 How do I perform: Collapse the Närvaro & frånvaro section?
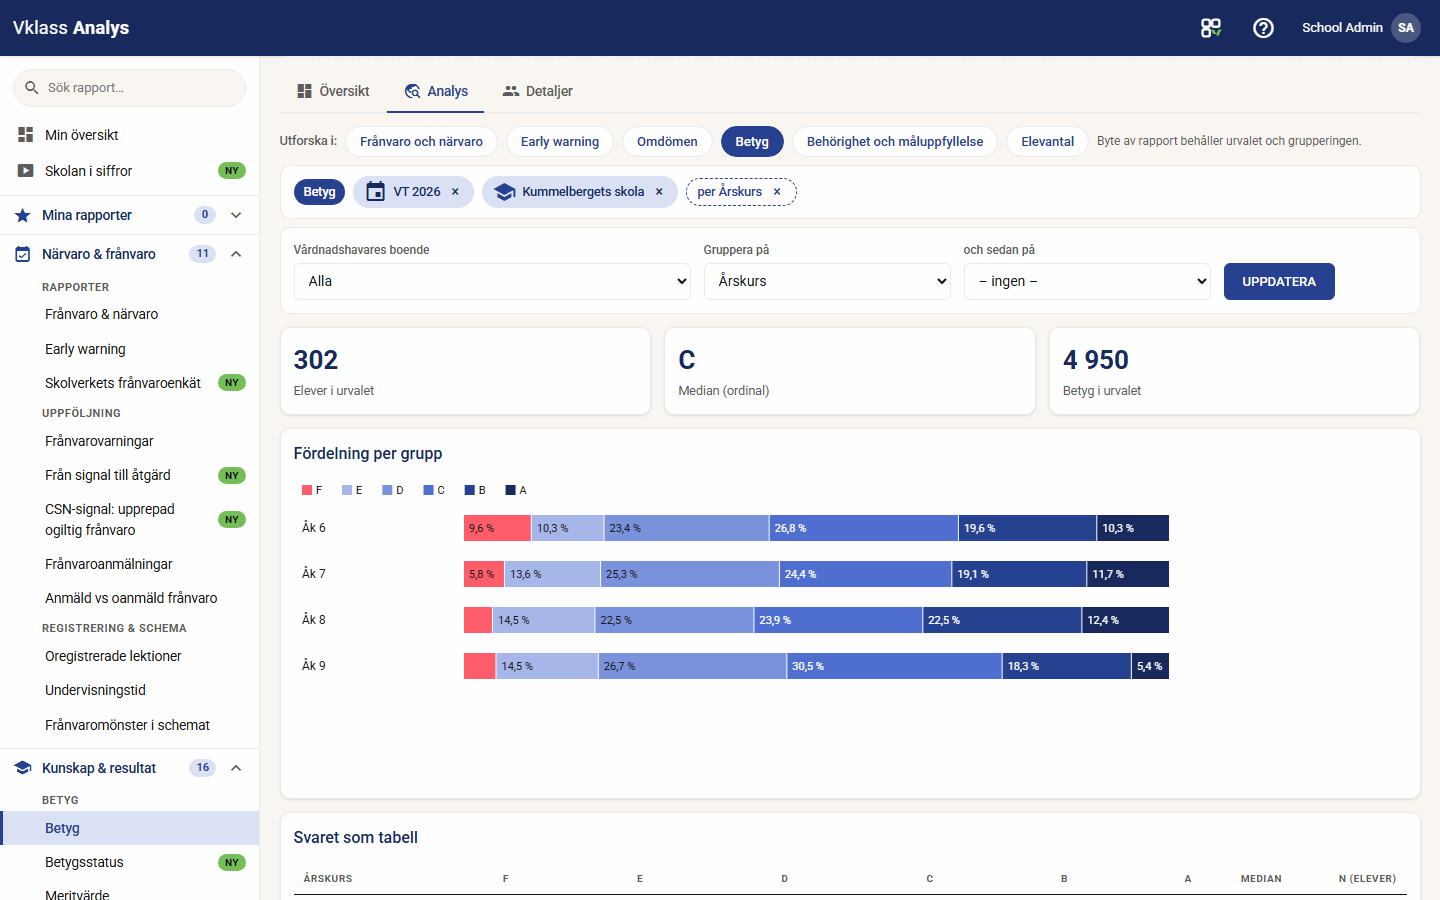[x=236, y=254]
